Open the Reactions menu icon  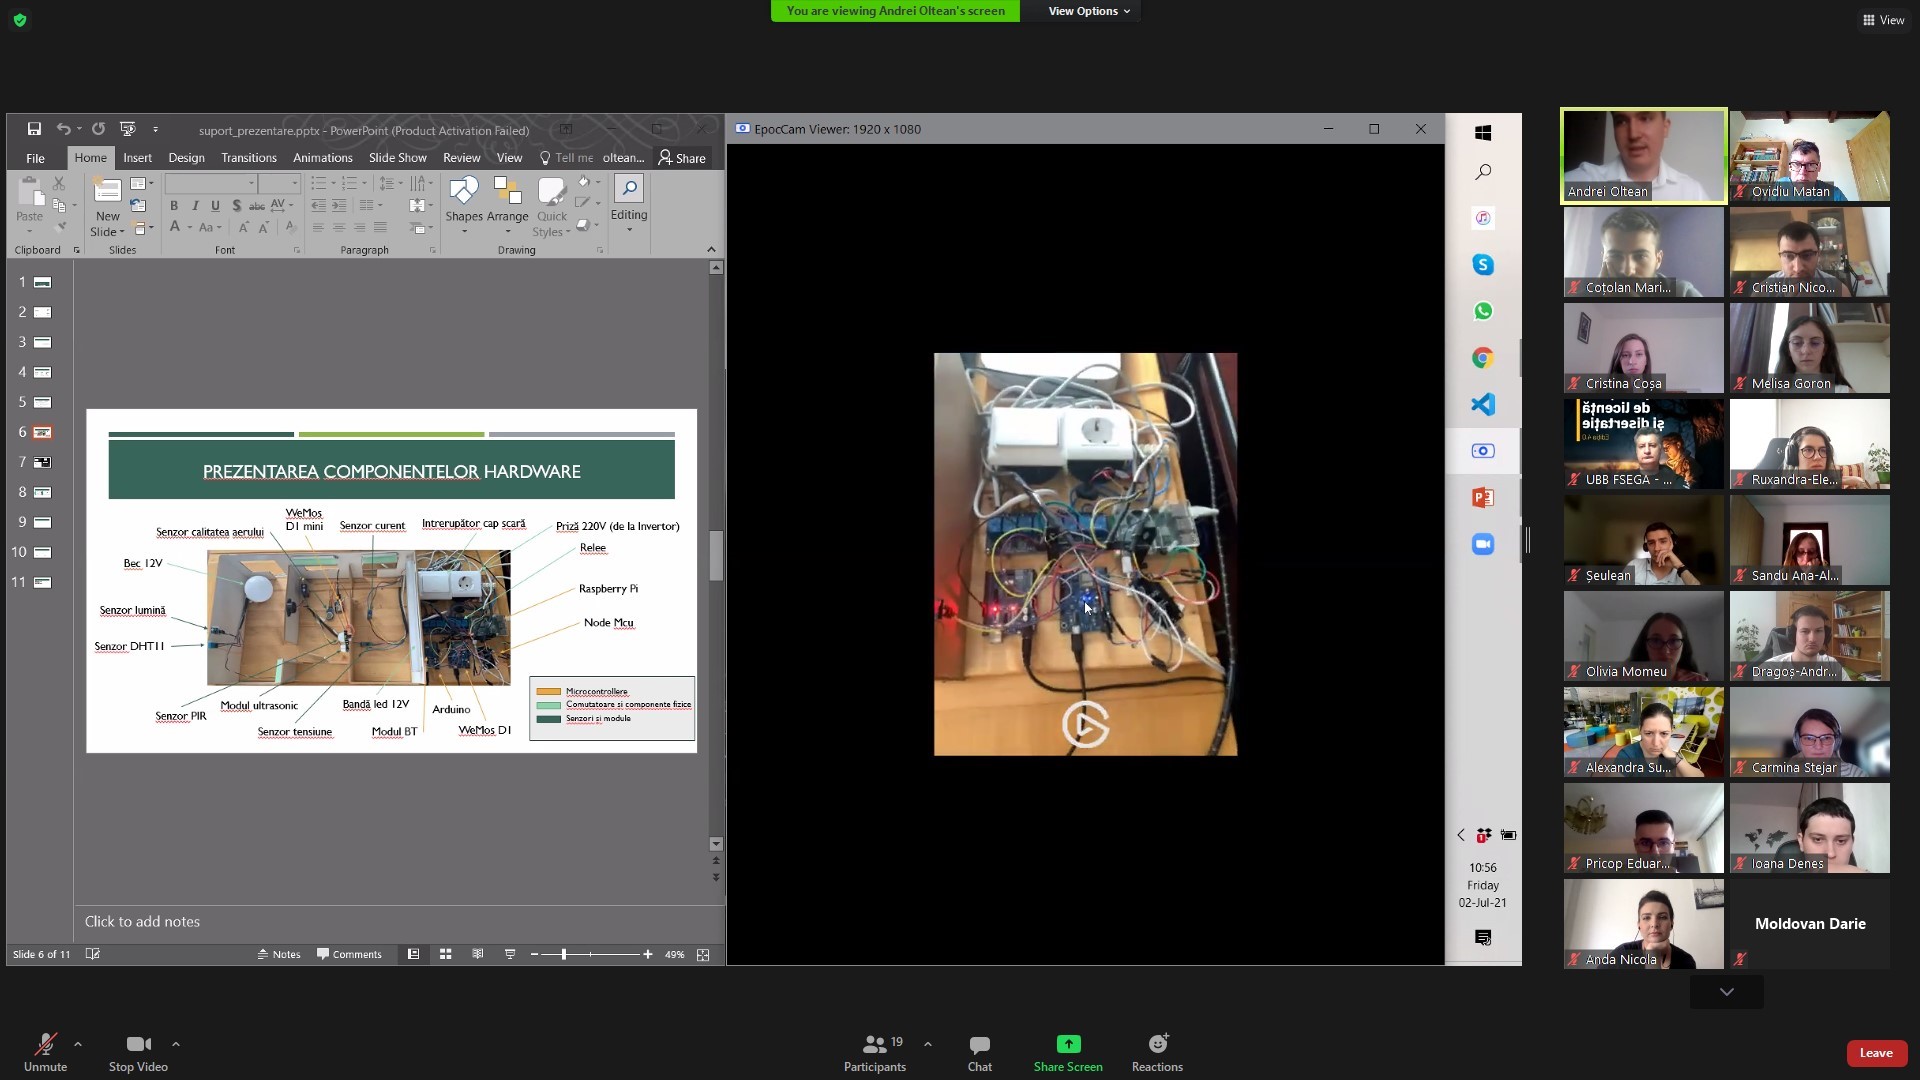(x=1157, y=1045)
